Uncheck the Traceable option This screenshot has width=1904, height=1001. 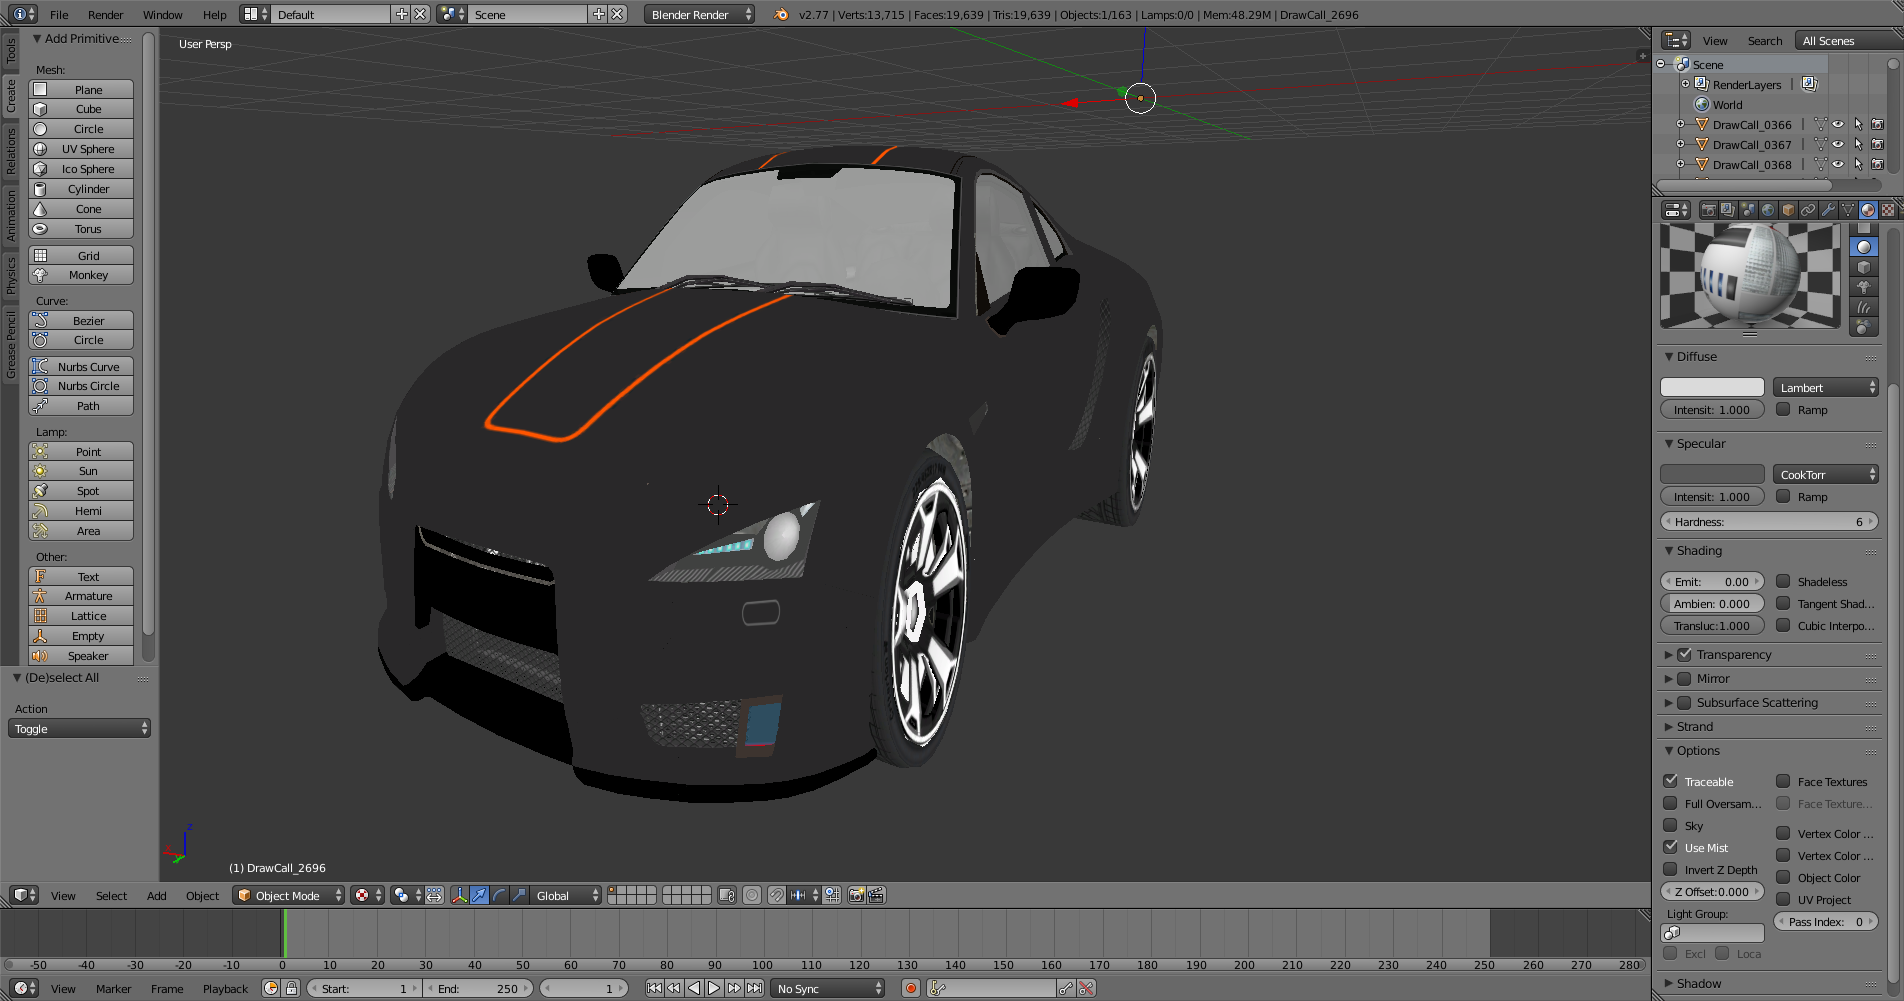(x=1670, y=781)
